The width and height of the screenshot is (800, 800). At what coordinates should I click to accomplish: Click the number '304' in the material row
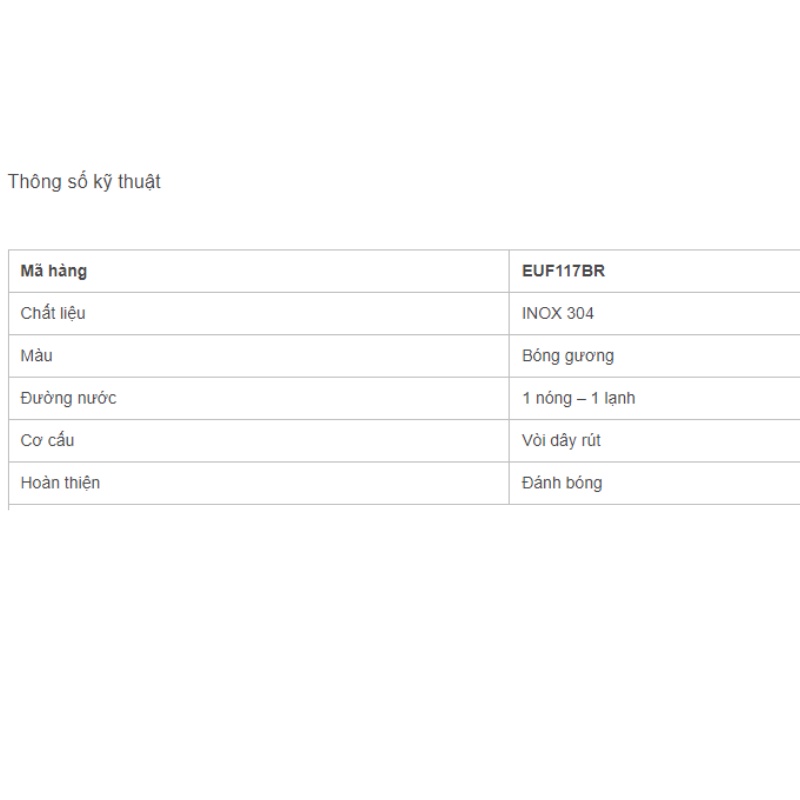point(580,313)
